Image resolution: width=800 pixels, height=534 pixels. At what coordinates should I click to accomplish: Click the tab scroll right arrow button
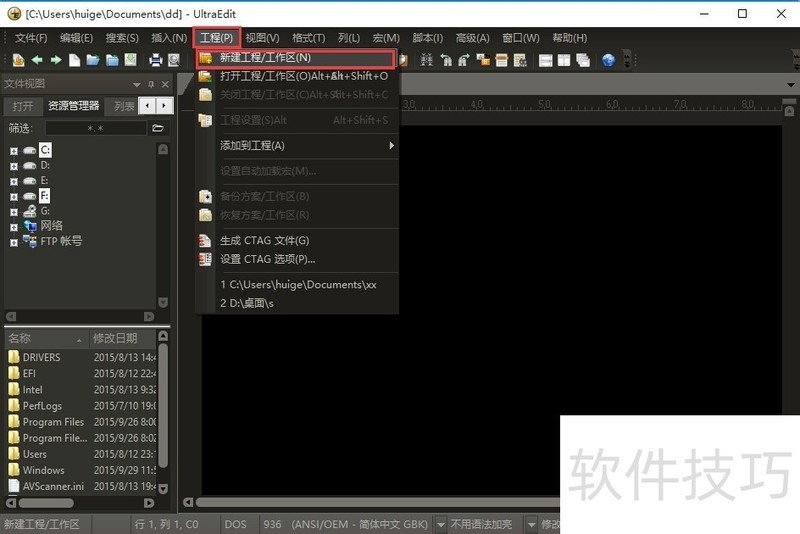[x=164, y=106]
